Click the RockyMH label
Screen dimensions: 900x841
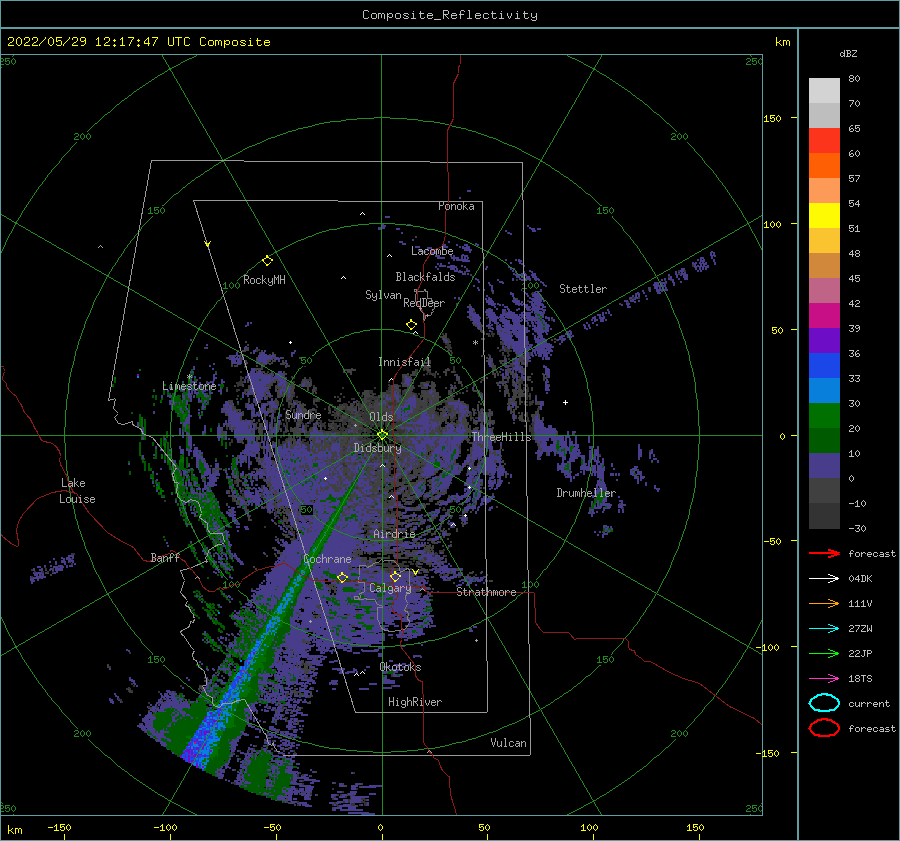pos(264,280)
